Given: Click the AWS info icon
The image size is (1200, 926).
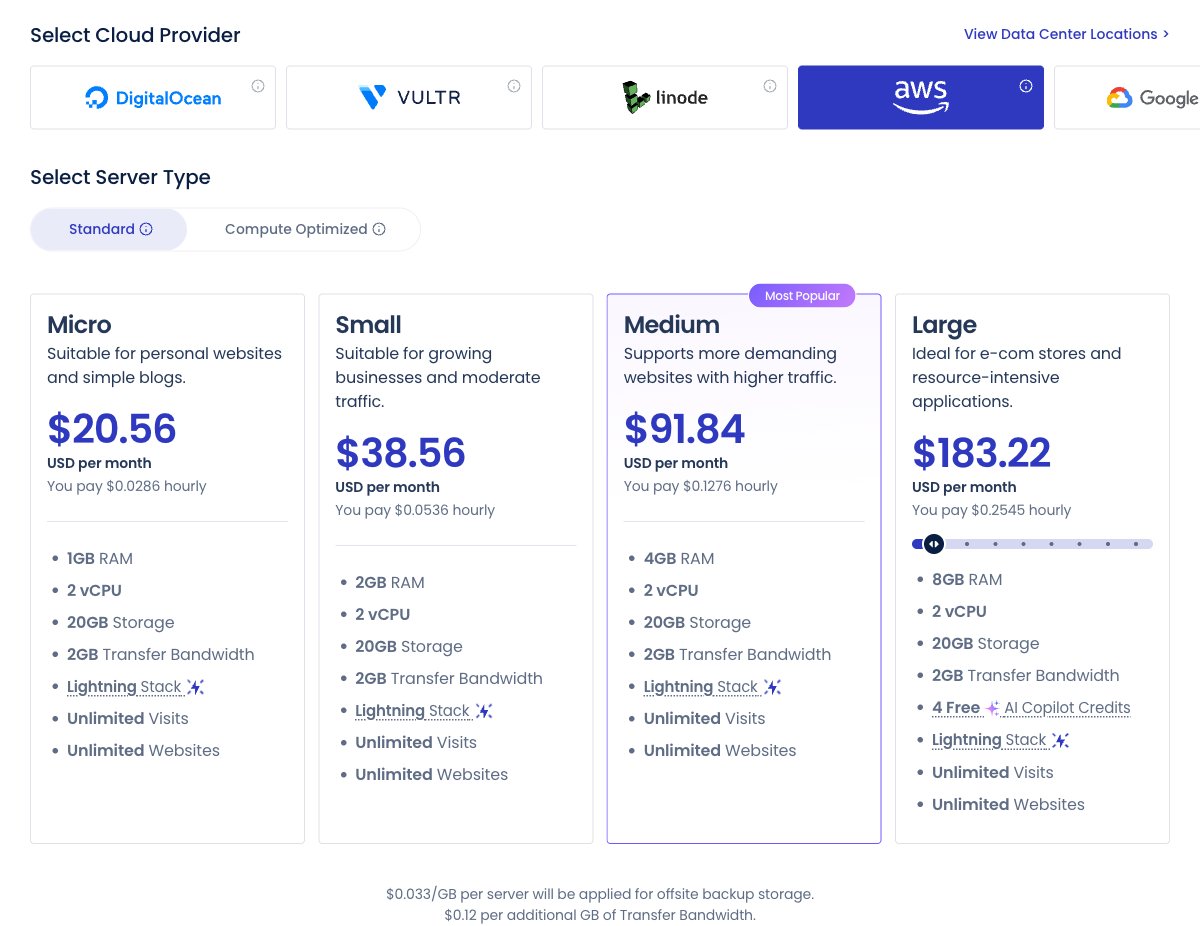Looking at the screenshot, I should [1026, 86].
